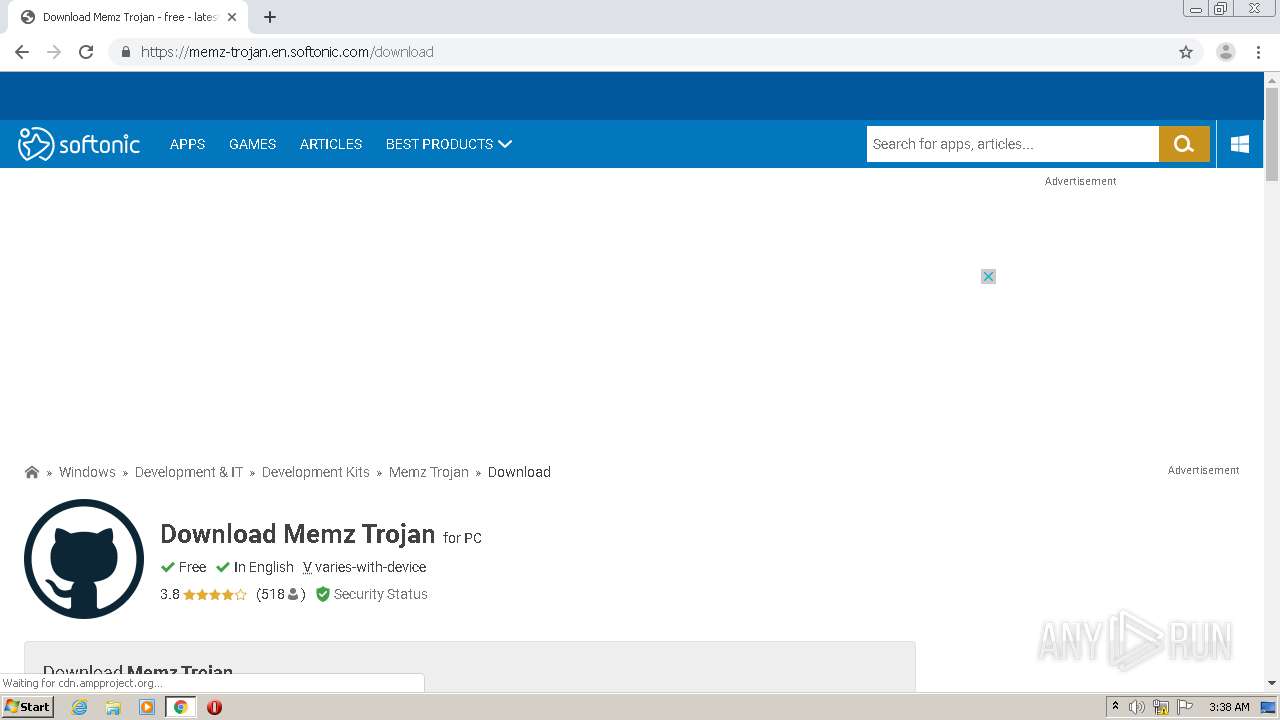Close the Download Memz Trojan tab
Viewport: 1280px width, 720px height.
(232, 17)
